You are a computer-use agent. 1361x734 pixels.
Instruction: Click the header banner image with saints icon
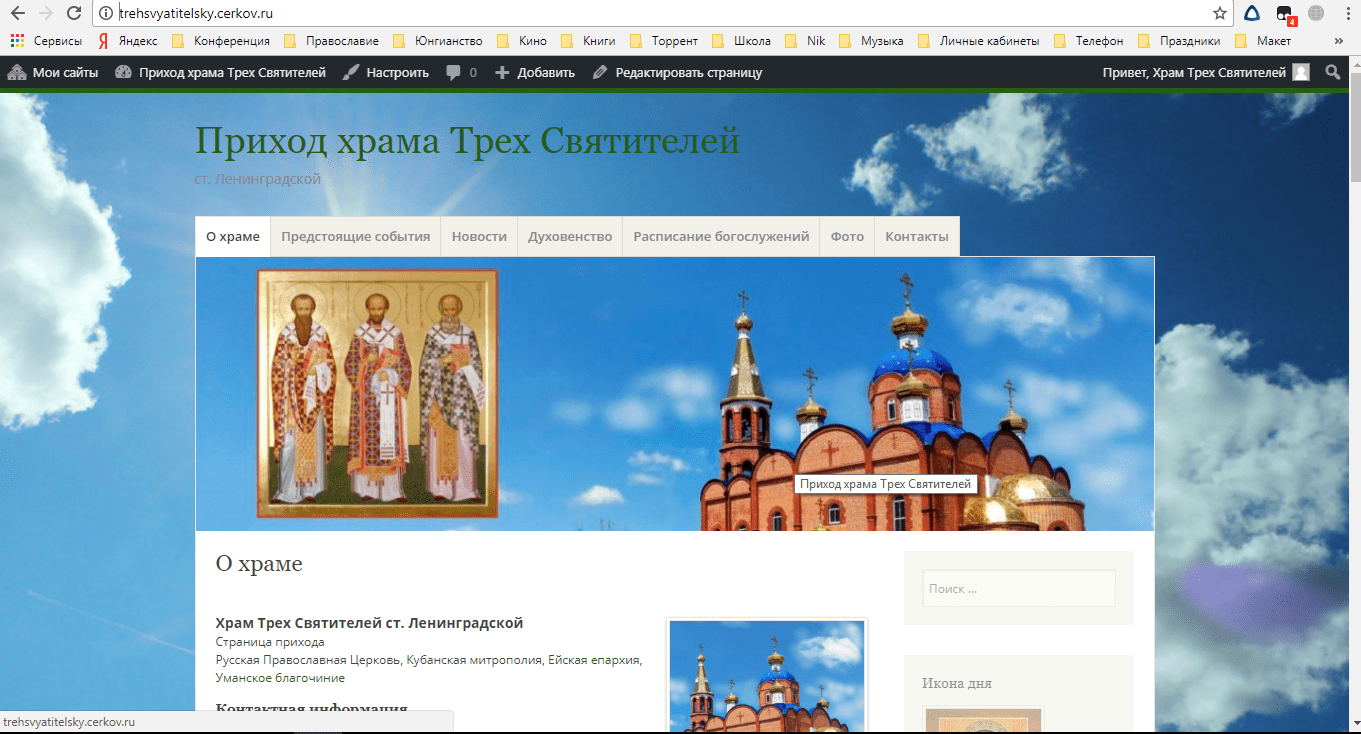(x=675, y=394)
